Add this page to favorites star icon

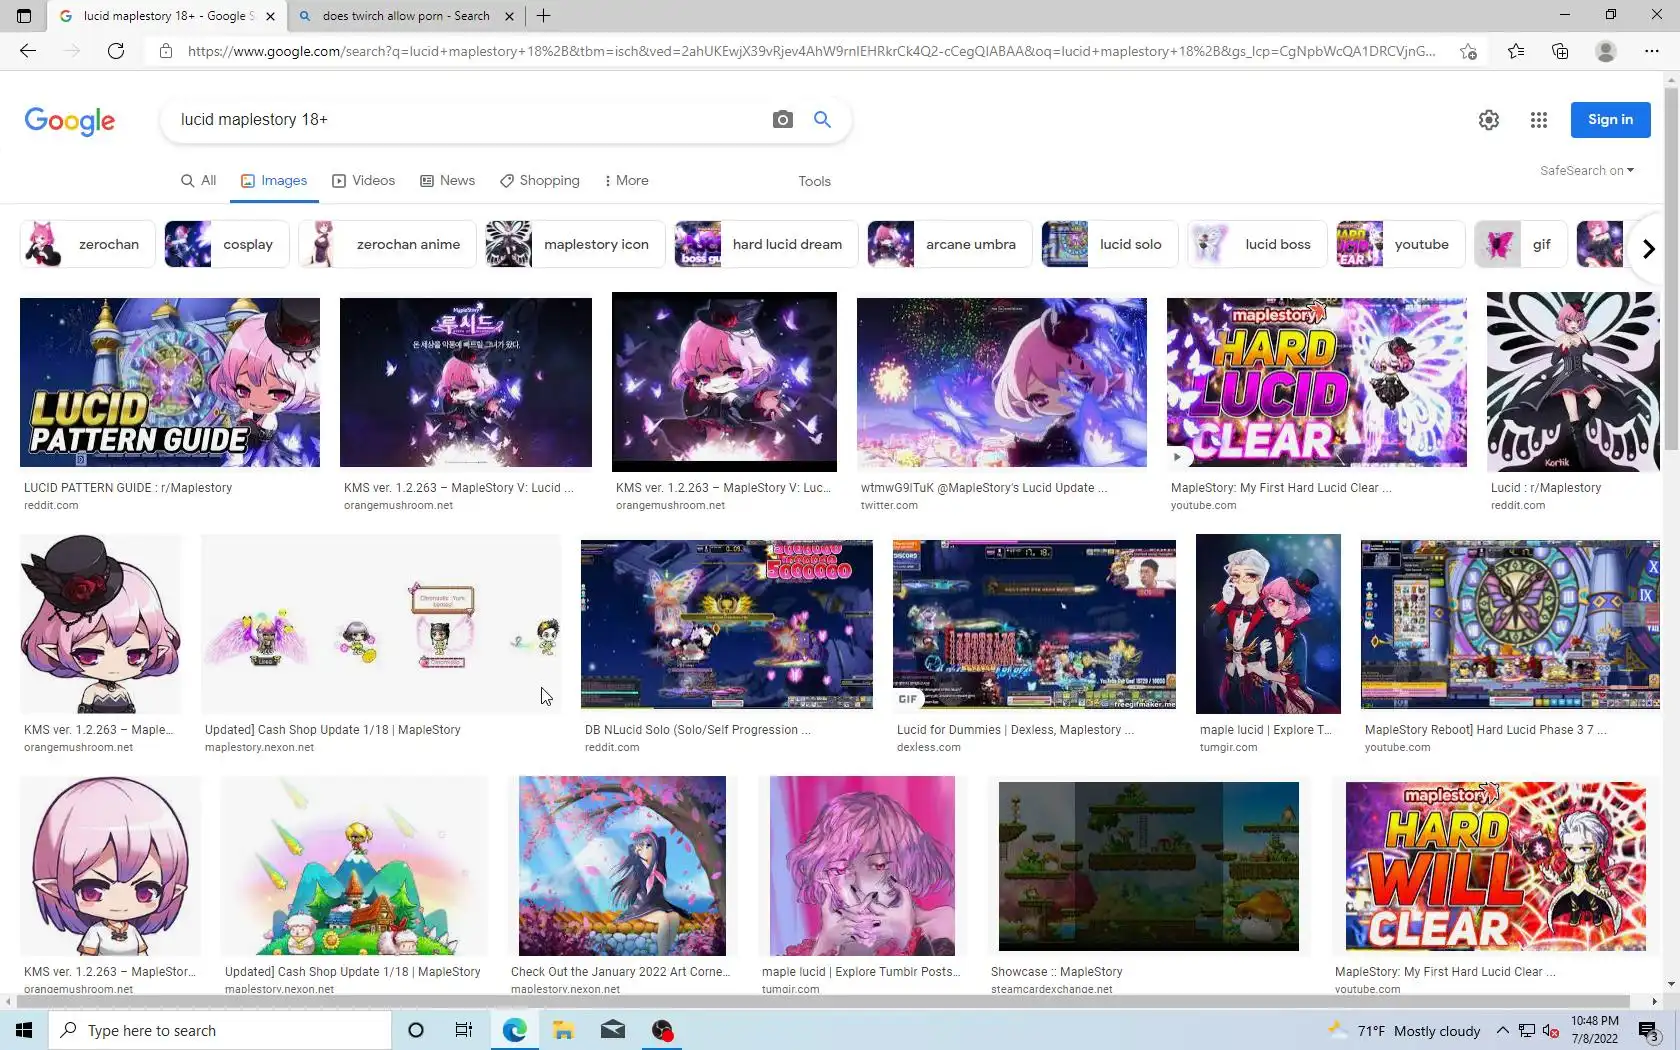(x=1468, y=51)
